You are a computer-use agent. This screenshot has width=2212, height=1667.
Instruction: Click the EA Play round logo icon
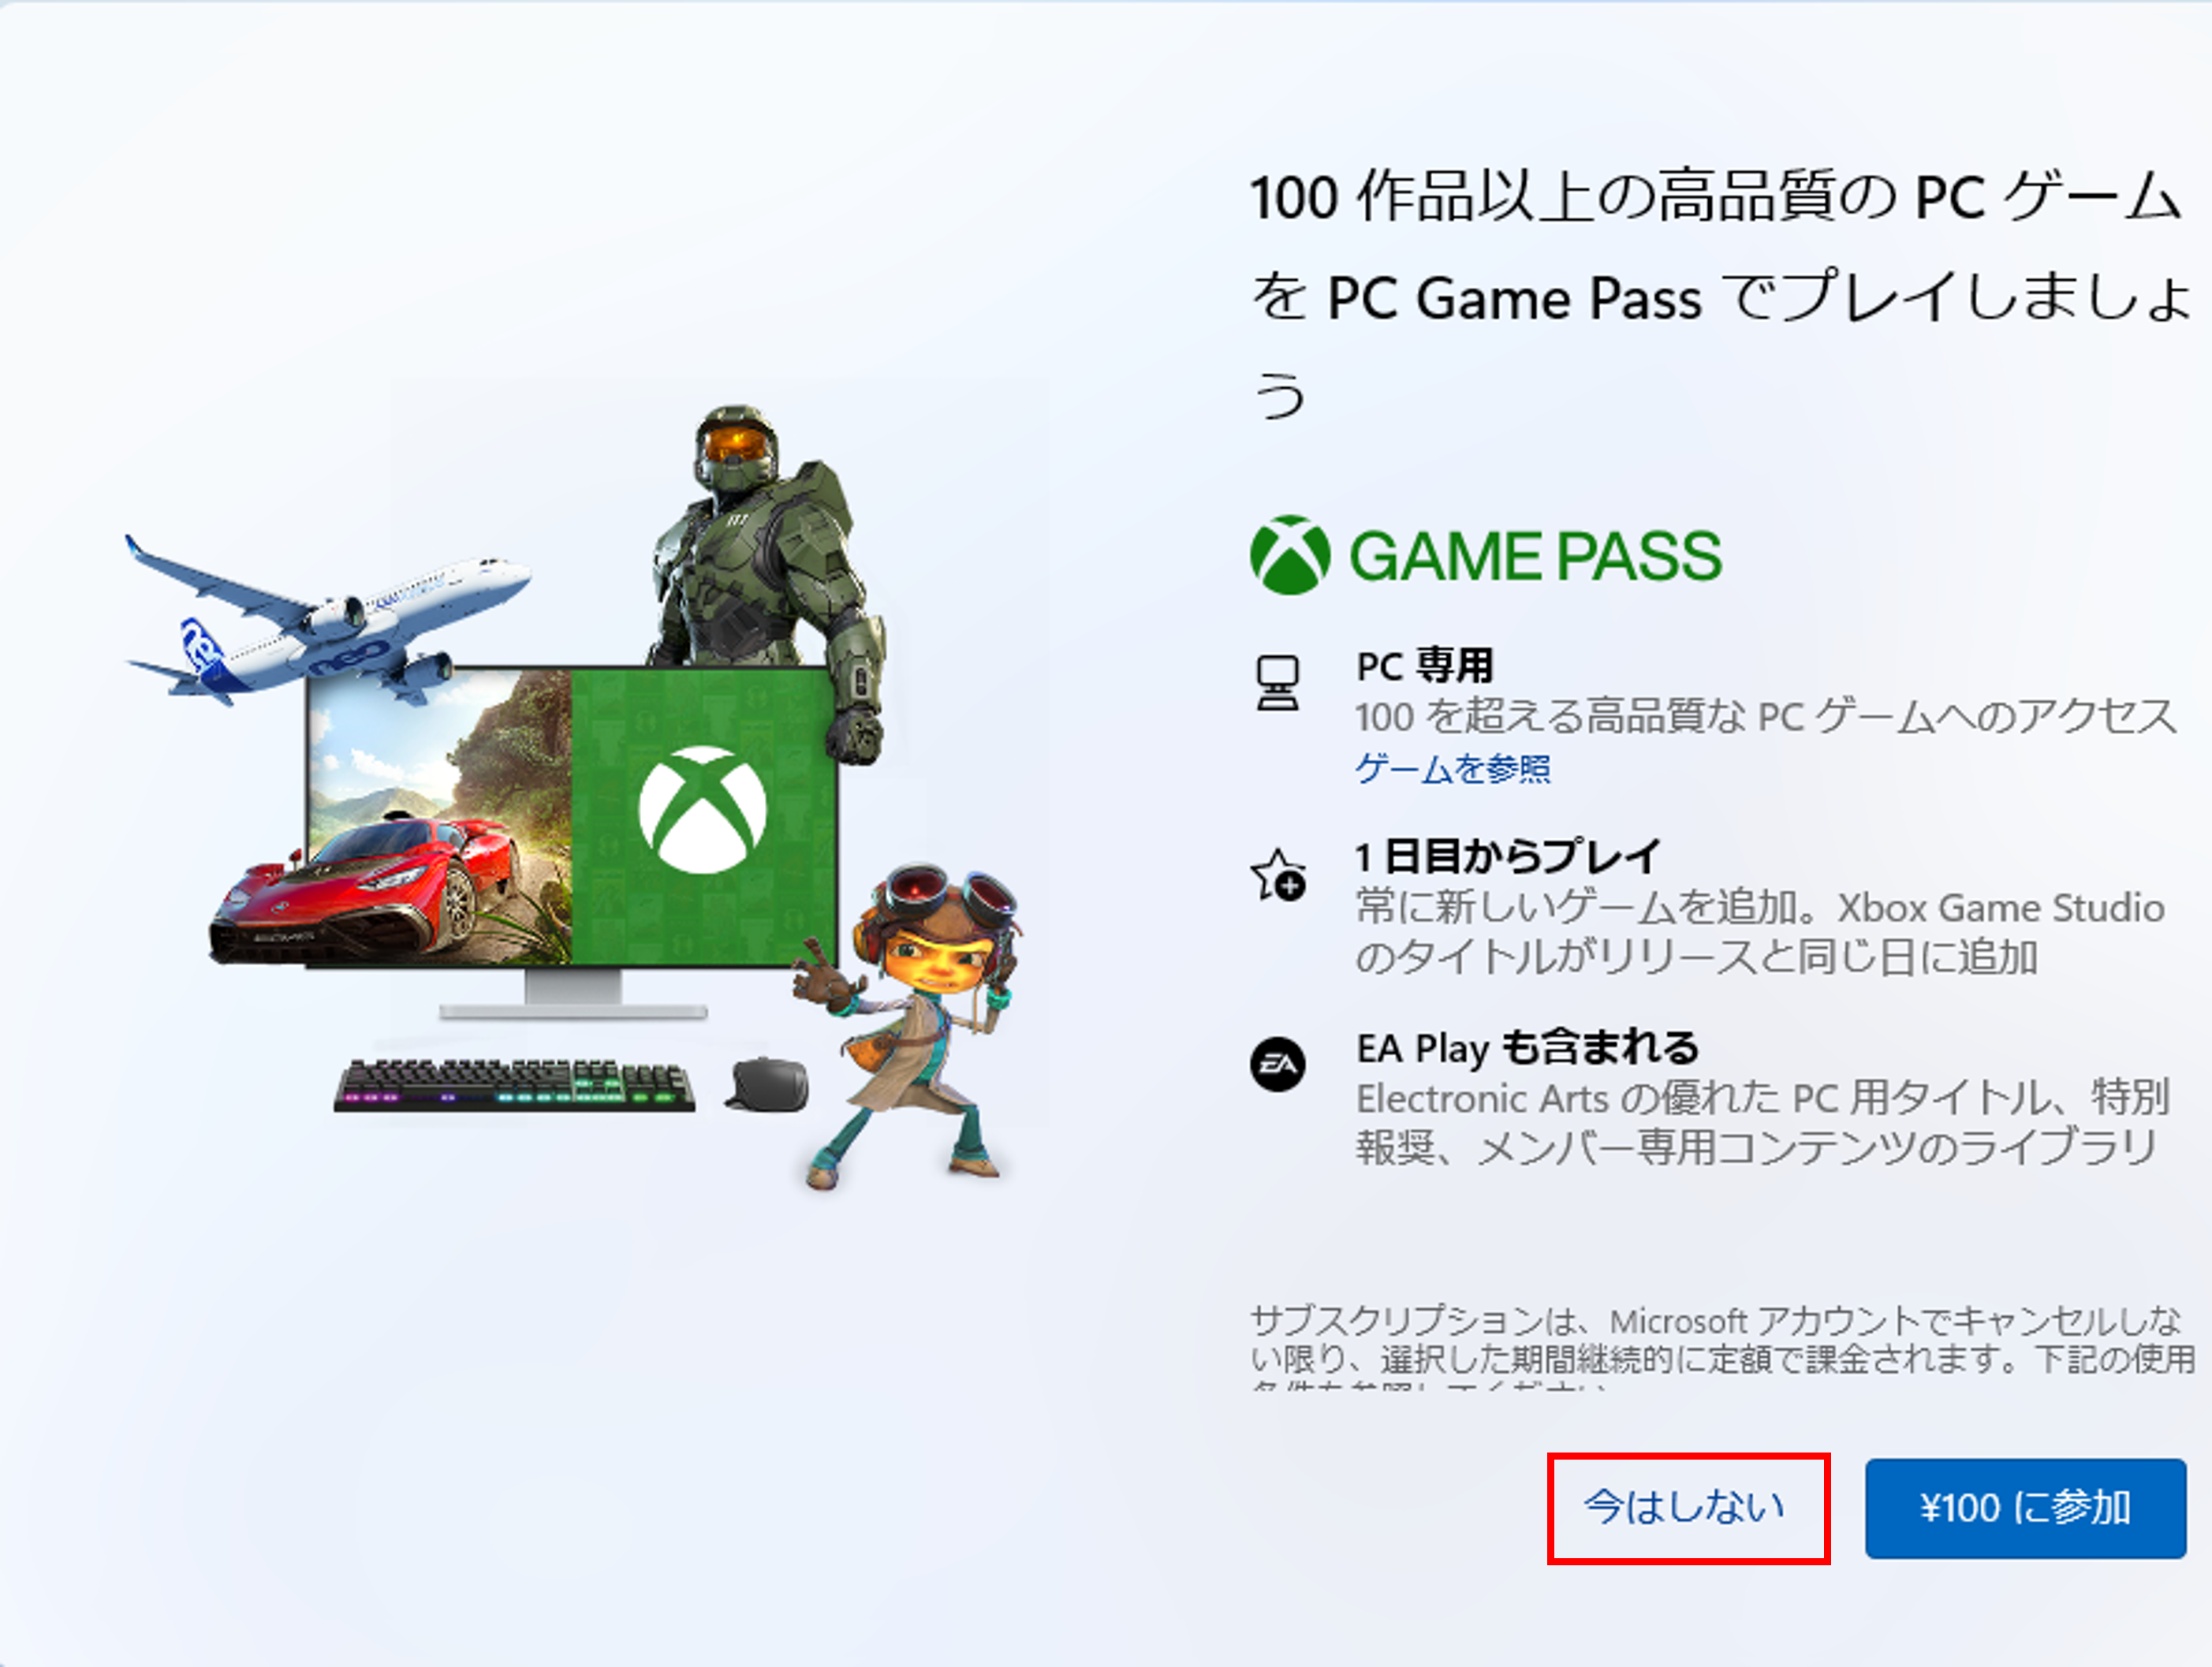tap(1278, 1065)
